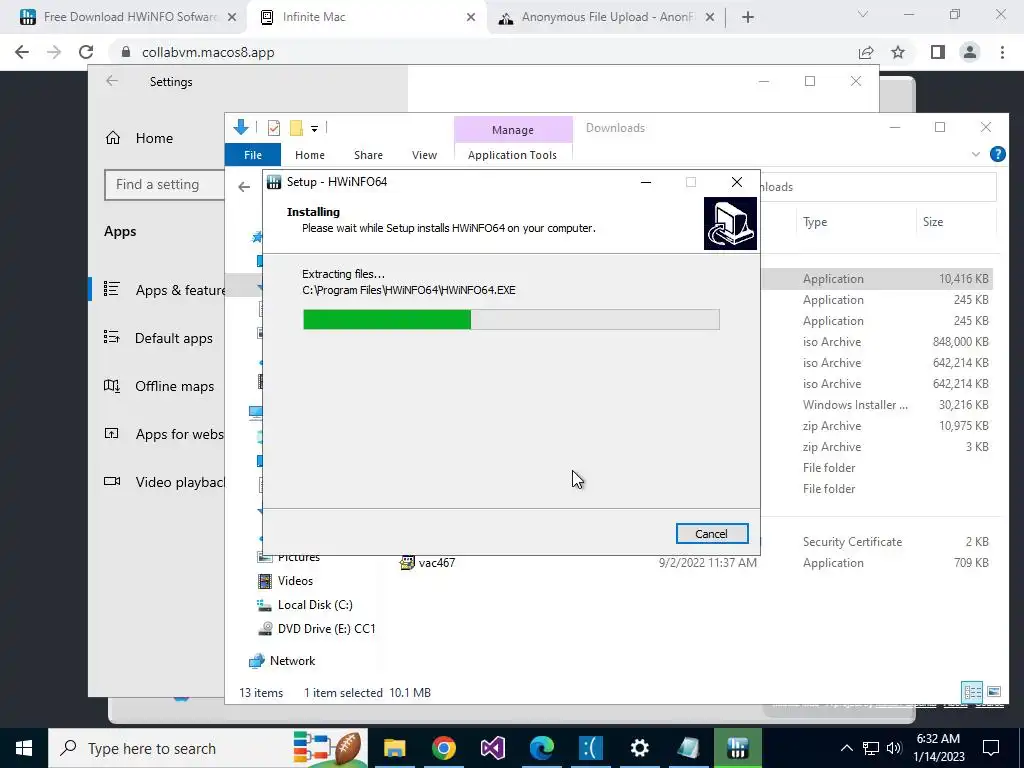Open the blue sad-face taskbar app
The image size is (1024, 768).
[590, 748]
